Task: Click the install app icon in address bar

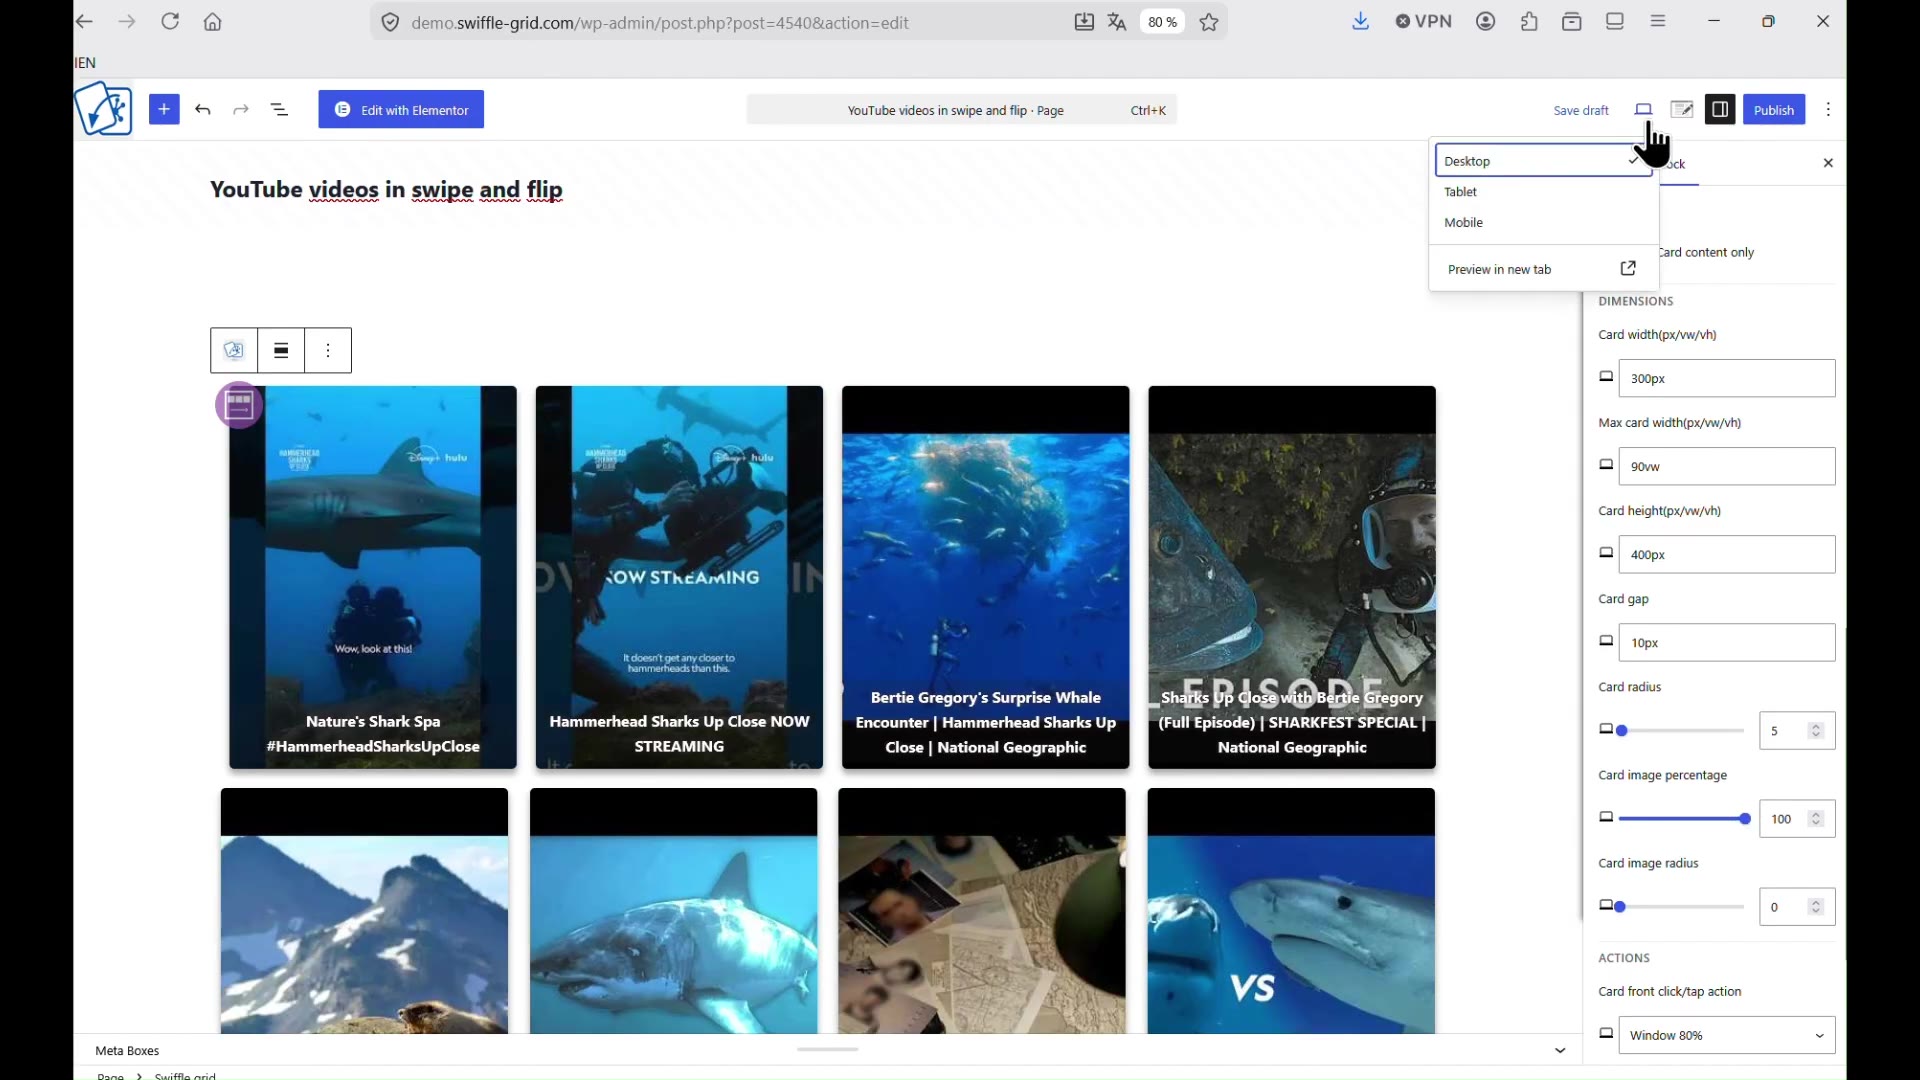Action: (x=1084, y=22)
